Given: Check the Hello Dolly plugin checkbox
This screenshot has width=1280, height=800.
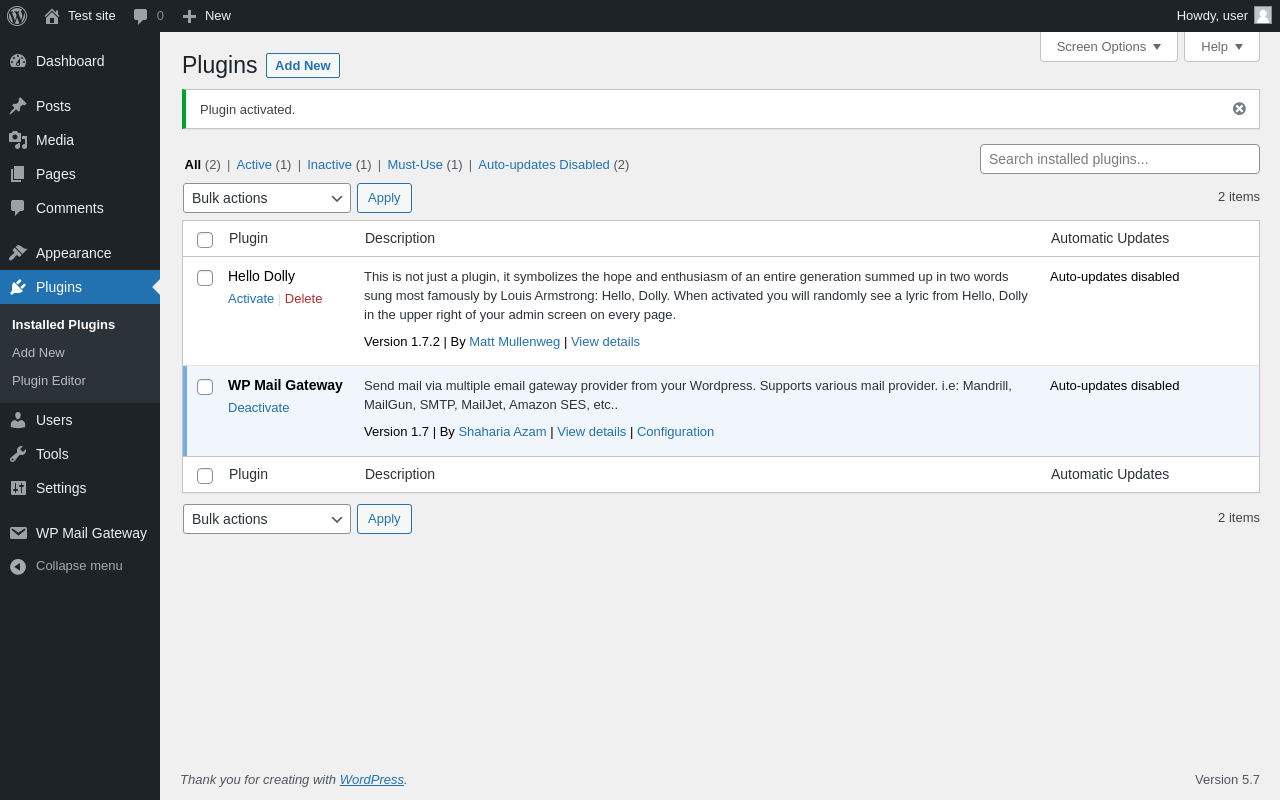Looking at the screenshot, I should 205,278.
